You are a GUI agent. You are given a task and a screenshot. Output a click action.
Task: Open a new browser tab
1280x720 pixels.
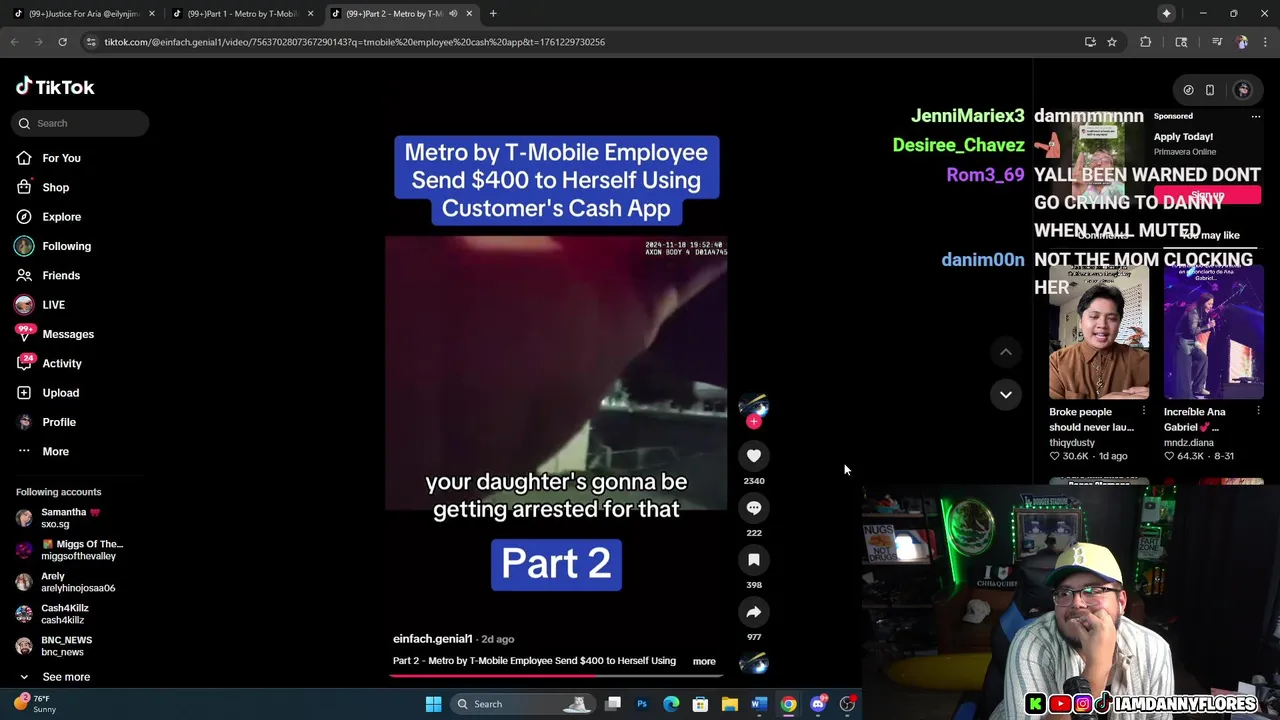[x=493, y=13]
